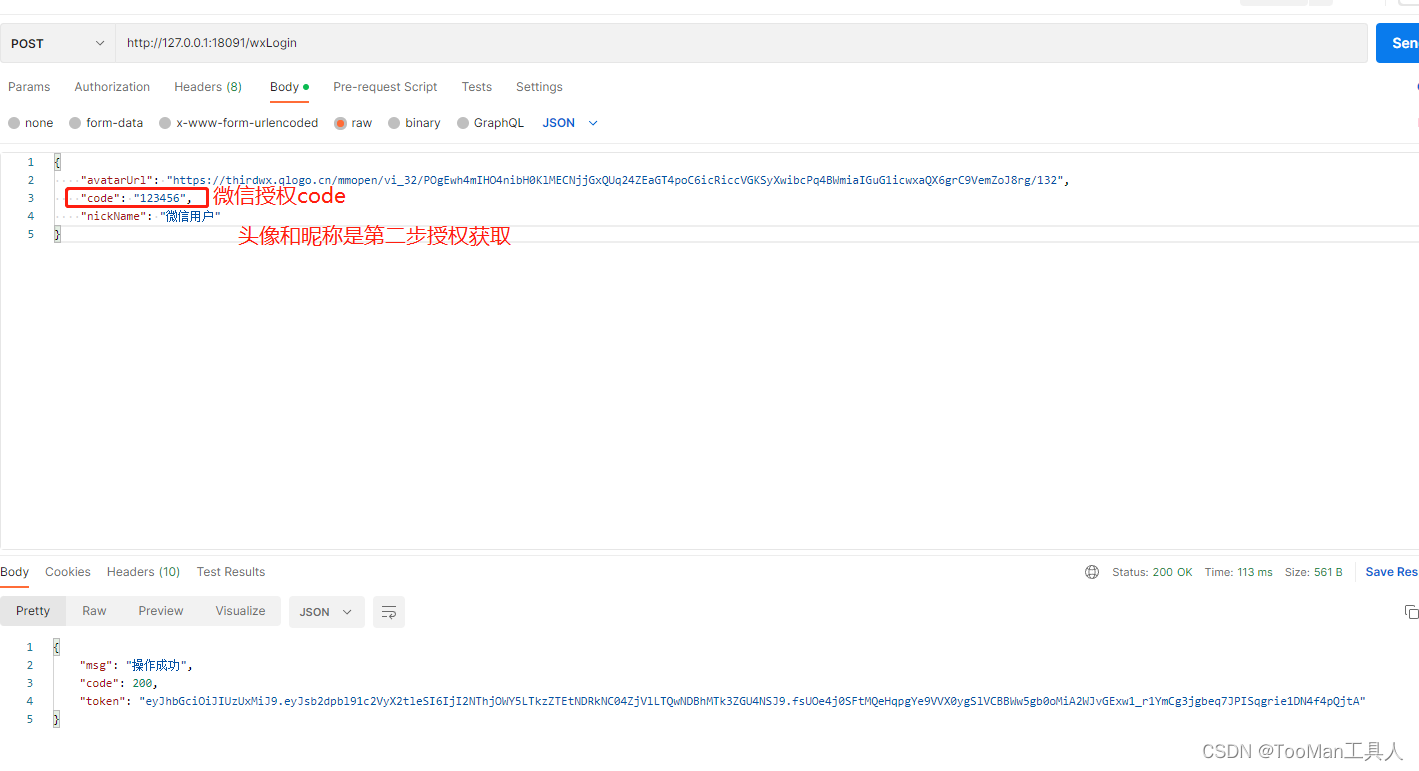This screenshot has width=1419, height=771.
Task: Click the globe network information icon
Action: (1092, 571)
